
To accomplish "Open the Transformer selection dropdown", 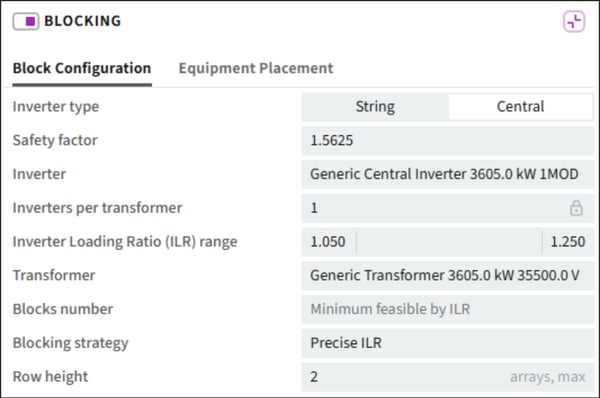I will pos(448,276).
